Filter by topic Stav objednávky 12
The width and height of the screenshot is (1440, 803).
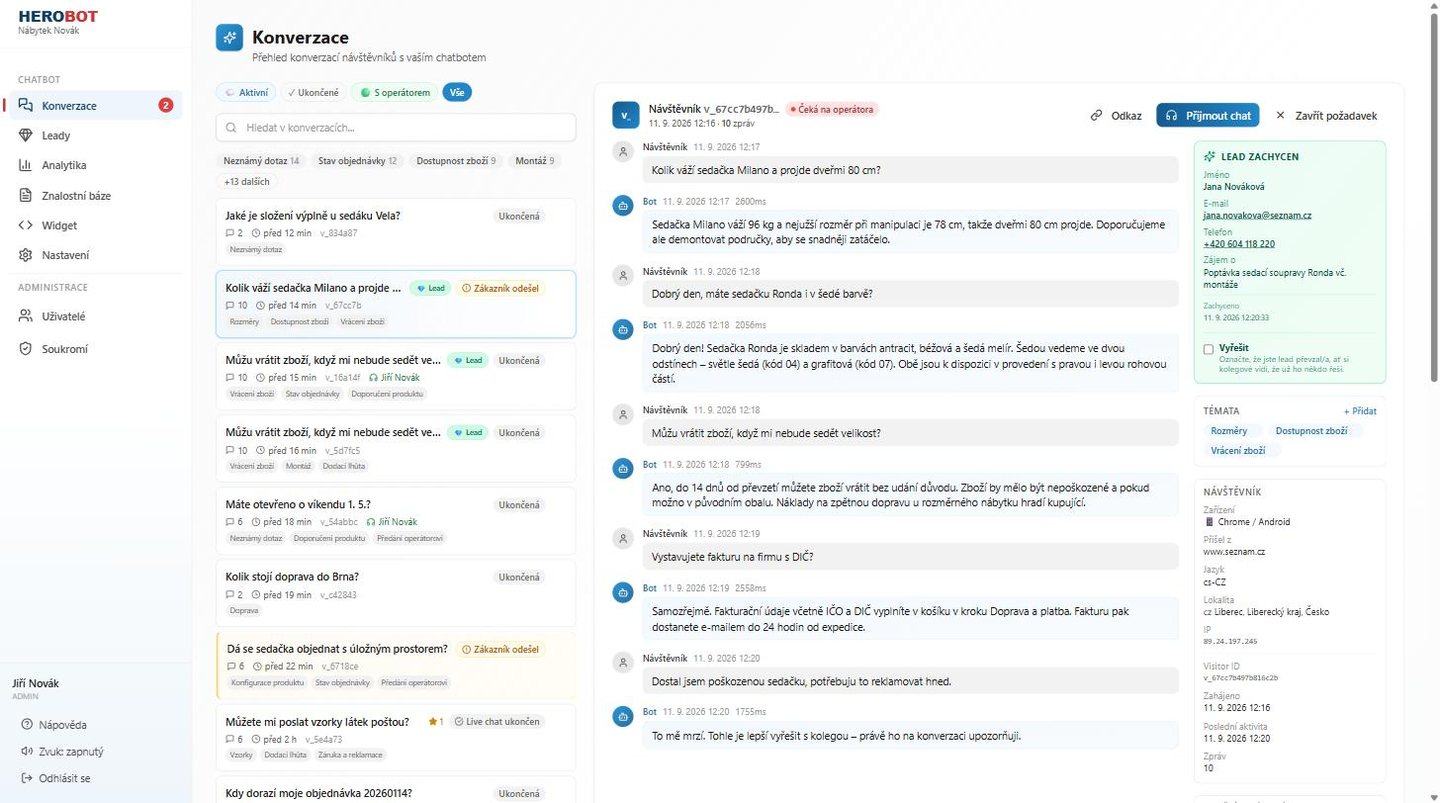click(357, 160)
